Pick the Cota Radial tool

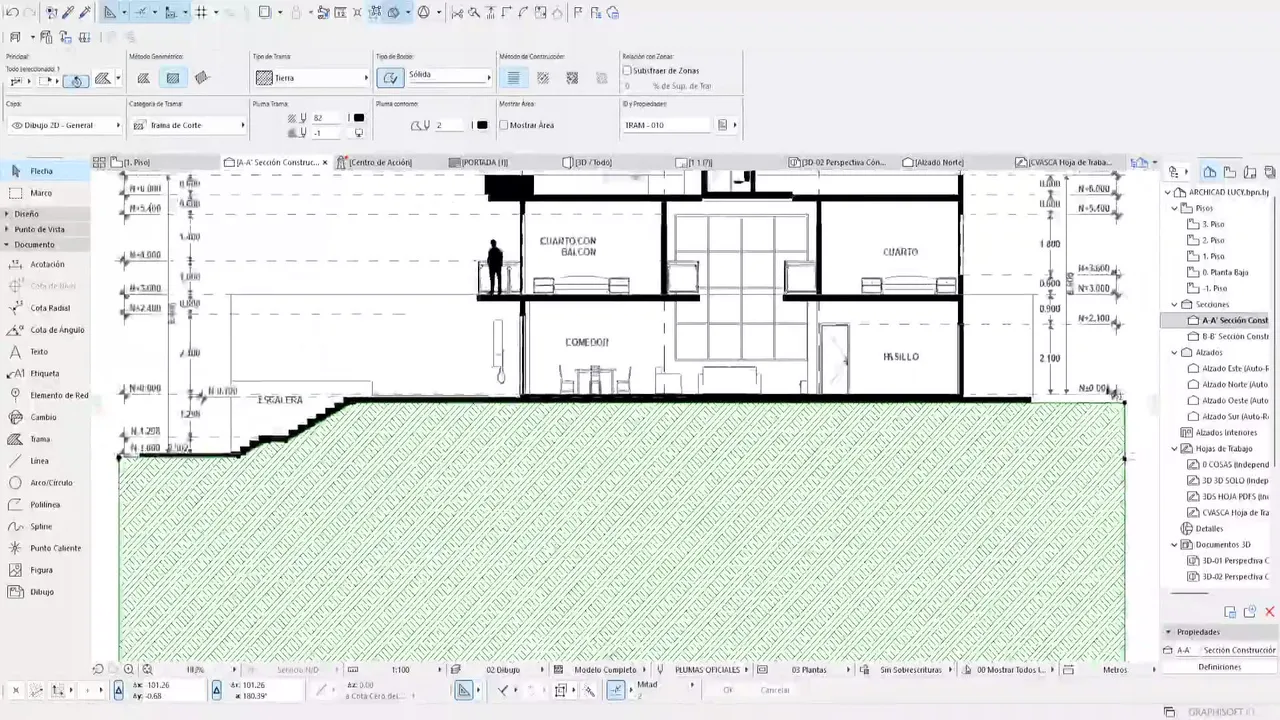(x=45, y=308)
